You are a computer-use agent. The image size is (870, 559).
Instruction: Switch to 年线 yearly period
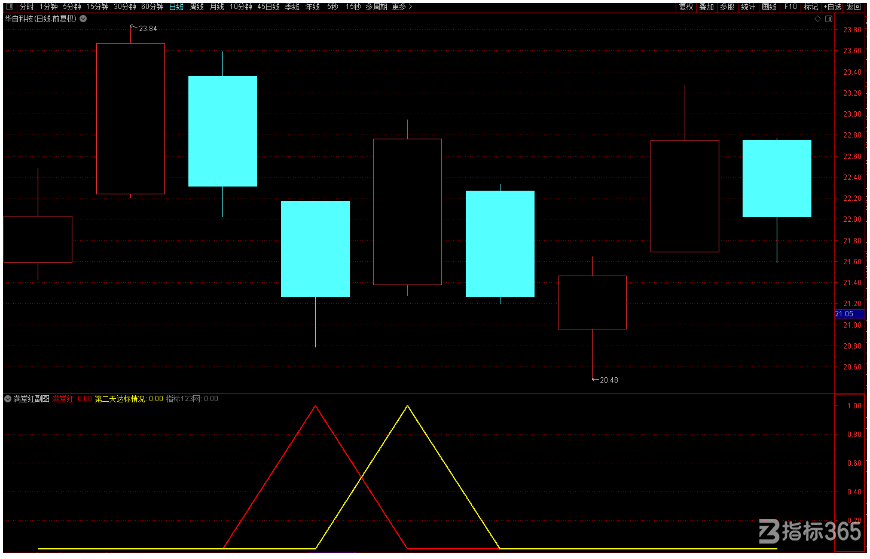312,7
